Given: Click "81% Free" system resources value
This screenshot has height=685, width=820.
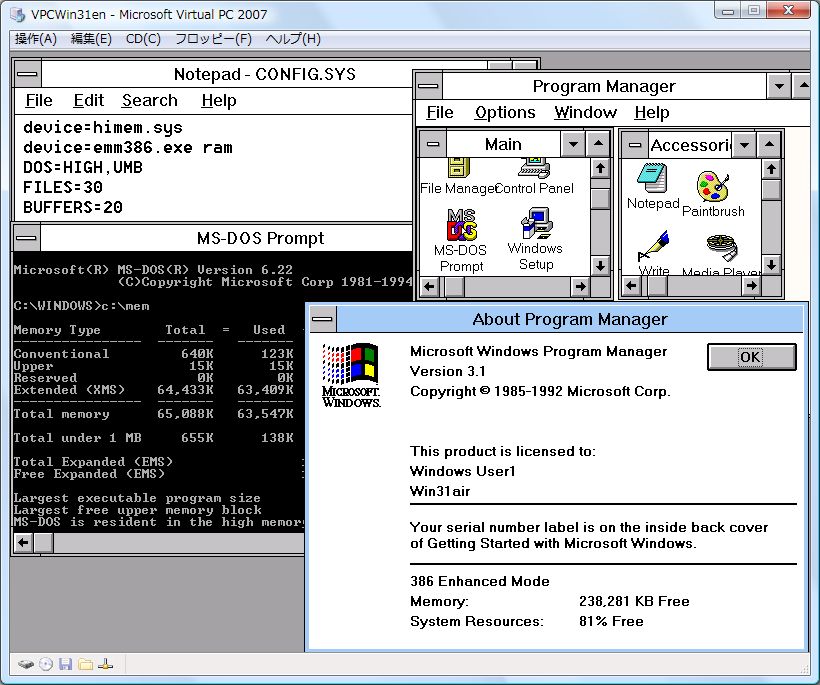Looking at the screenshot, I should 611,621.
